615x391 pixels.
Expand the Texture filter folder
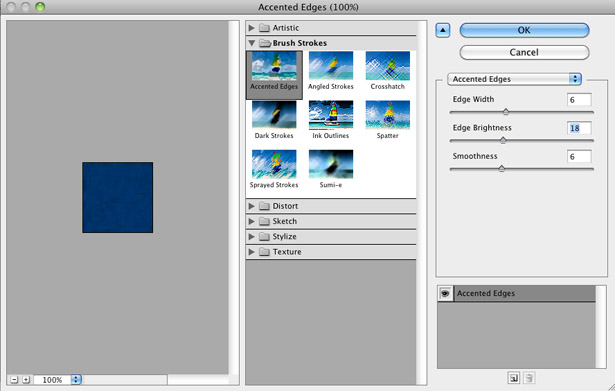coord(252,252)
